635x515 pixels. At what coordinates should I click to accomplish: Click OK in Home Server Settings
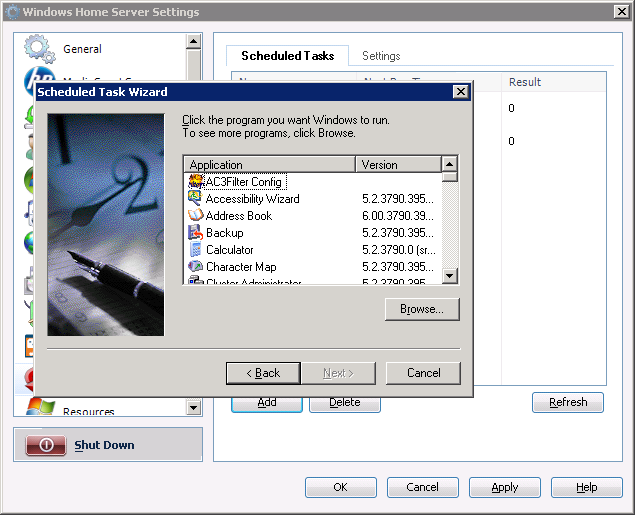point(341,487)
